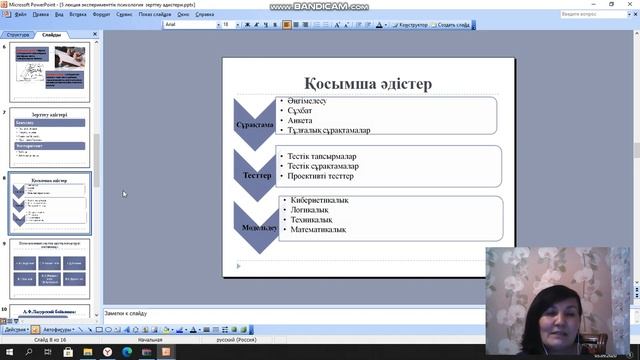Switch to the Слайды tab
Viewport: 640px width, 360px height.
(x=51, y=35)
